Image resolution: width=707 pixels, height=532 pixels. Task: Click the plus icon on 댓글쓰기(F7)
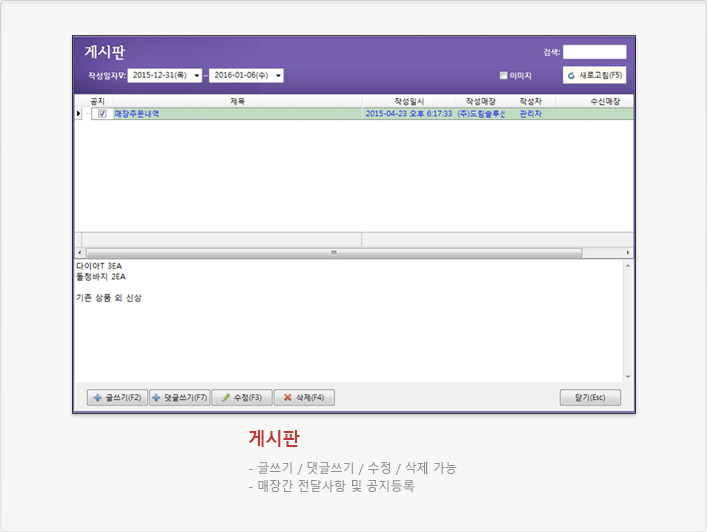click(156, 398)
